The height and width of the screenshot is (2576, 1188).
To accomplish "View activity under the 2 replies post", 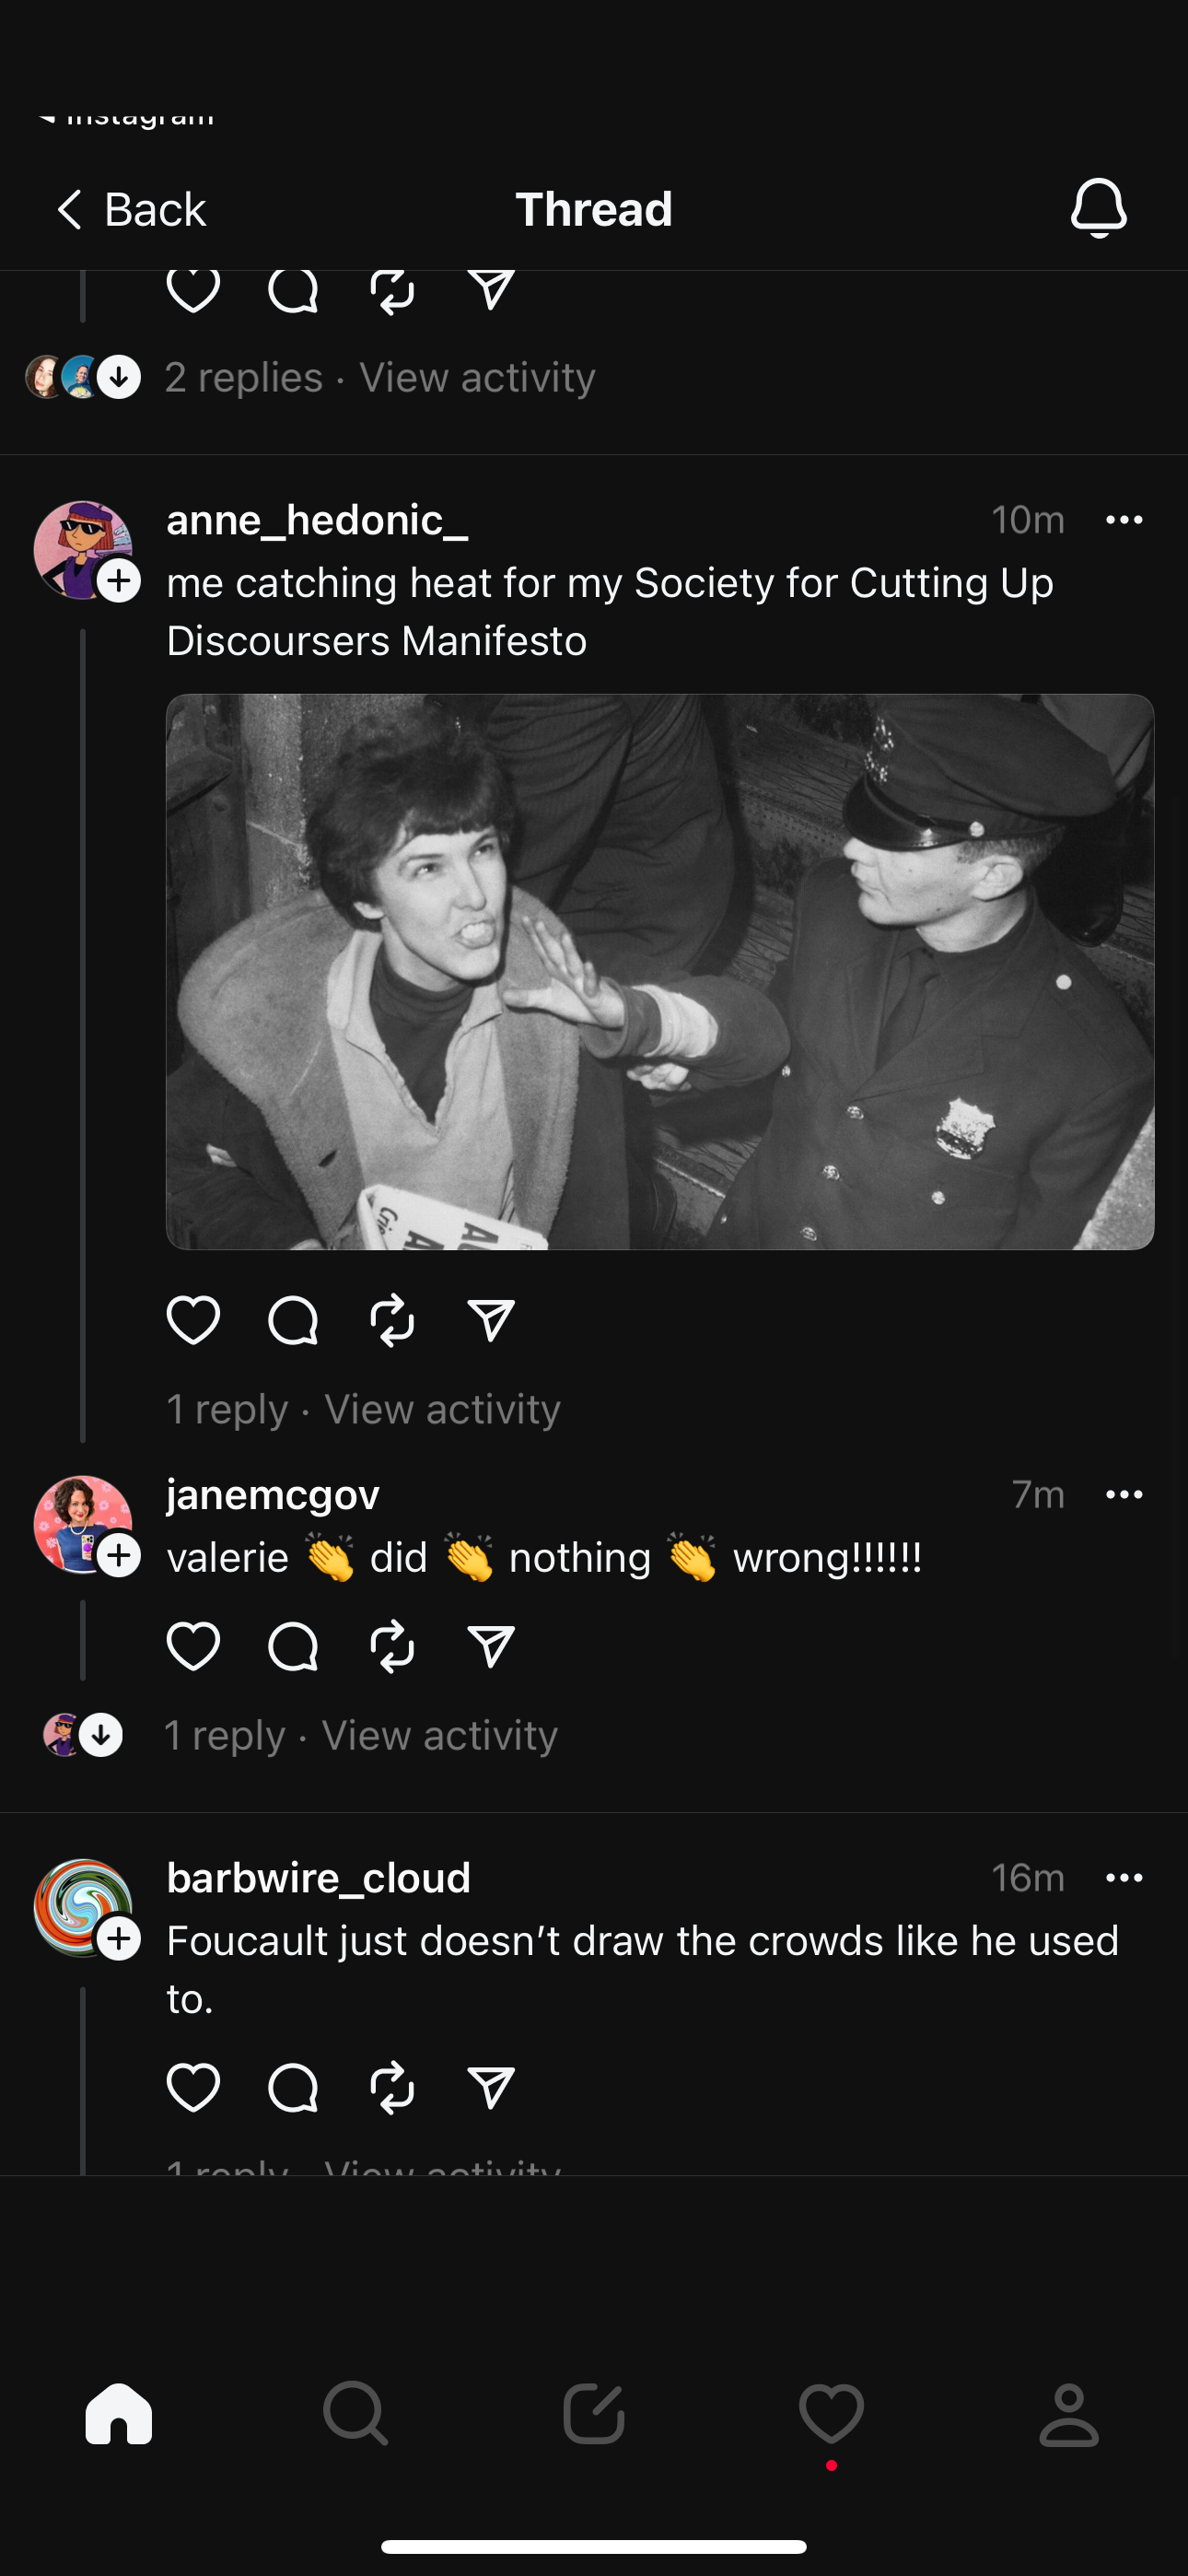I will (477, 378).
